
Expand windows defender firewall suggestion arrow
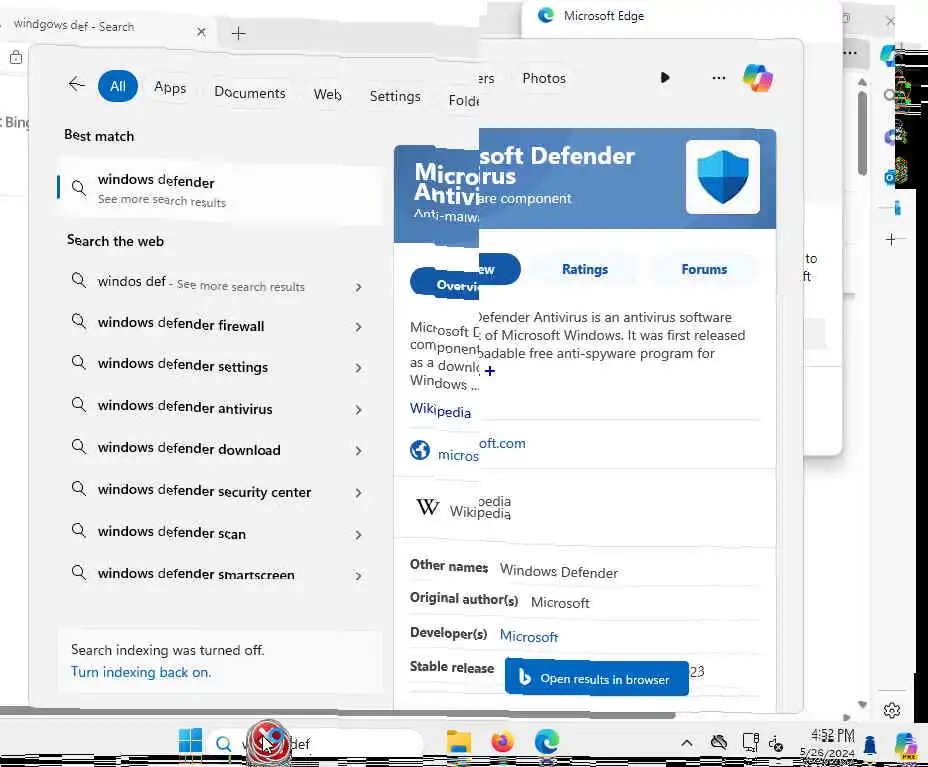(x=358, y=327)
